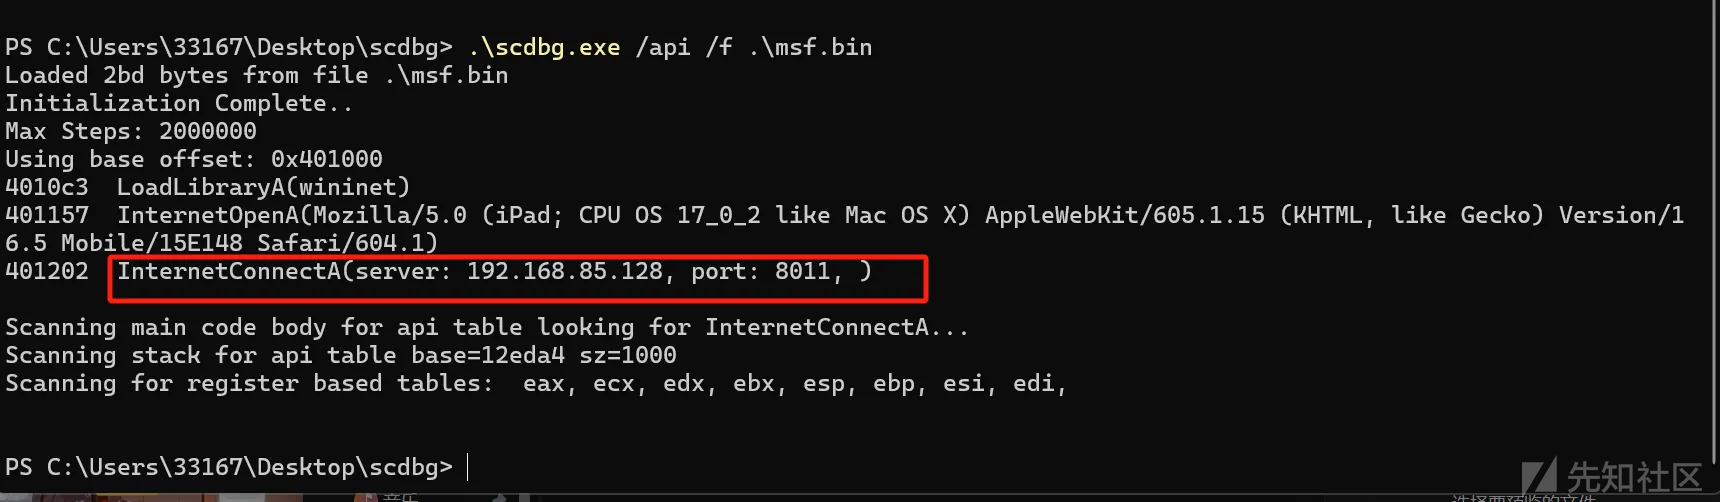Click the base offset 0x401000 text

(326, 159)
